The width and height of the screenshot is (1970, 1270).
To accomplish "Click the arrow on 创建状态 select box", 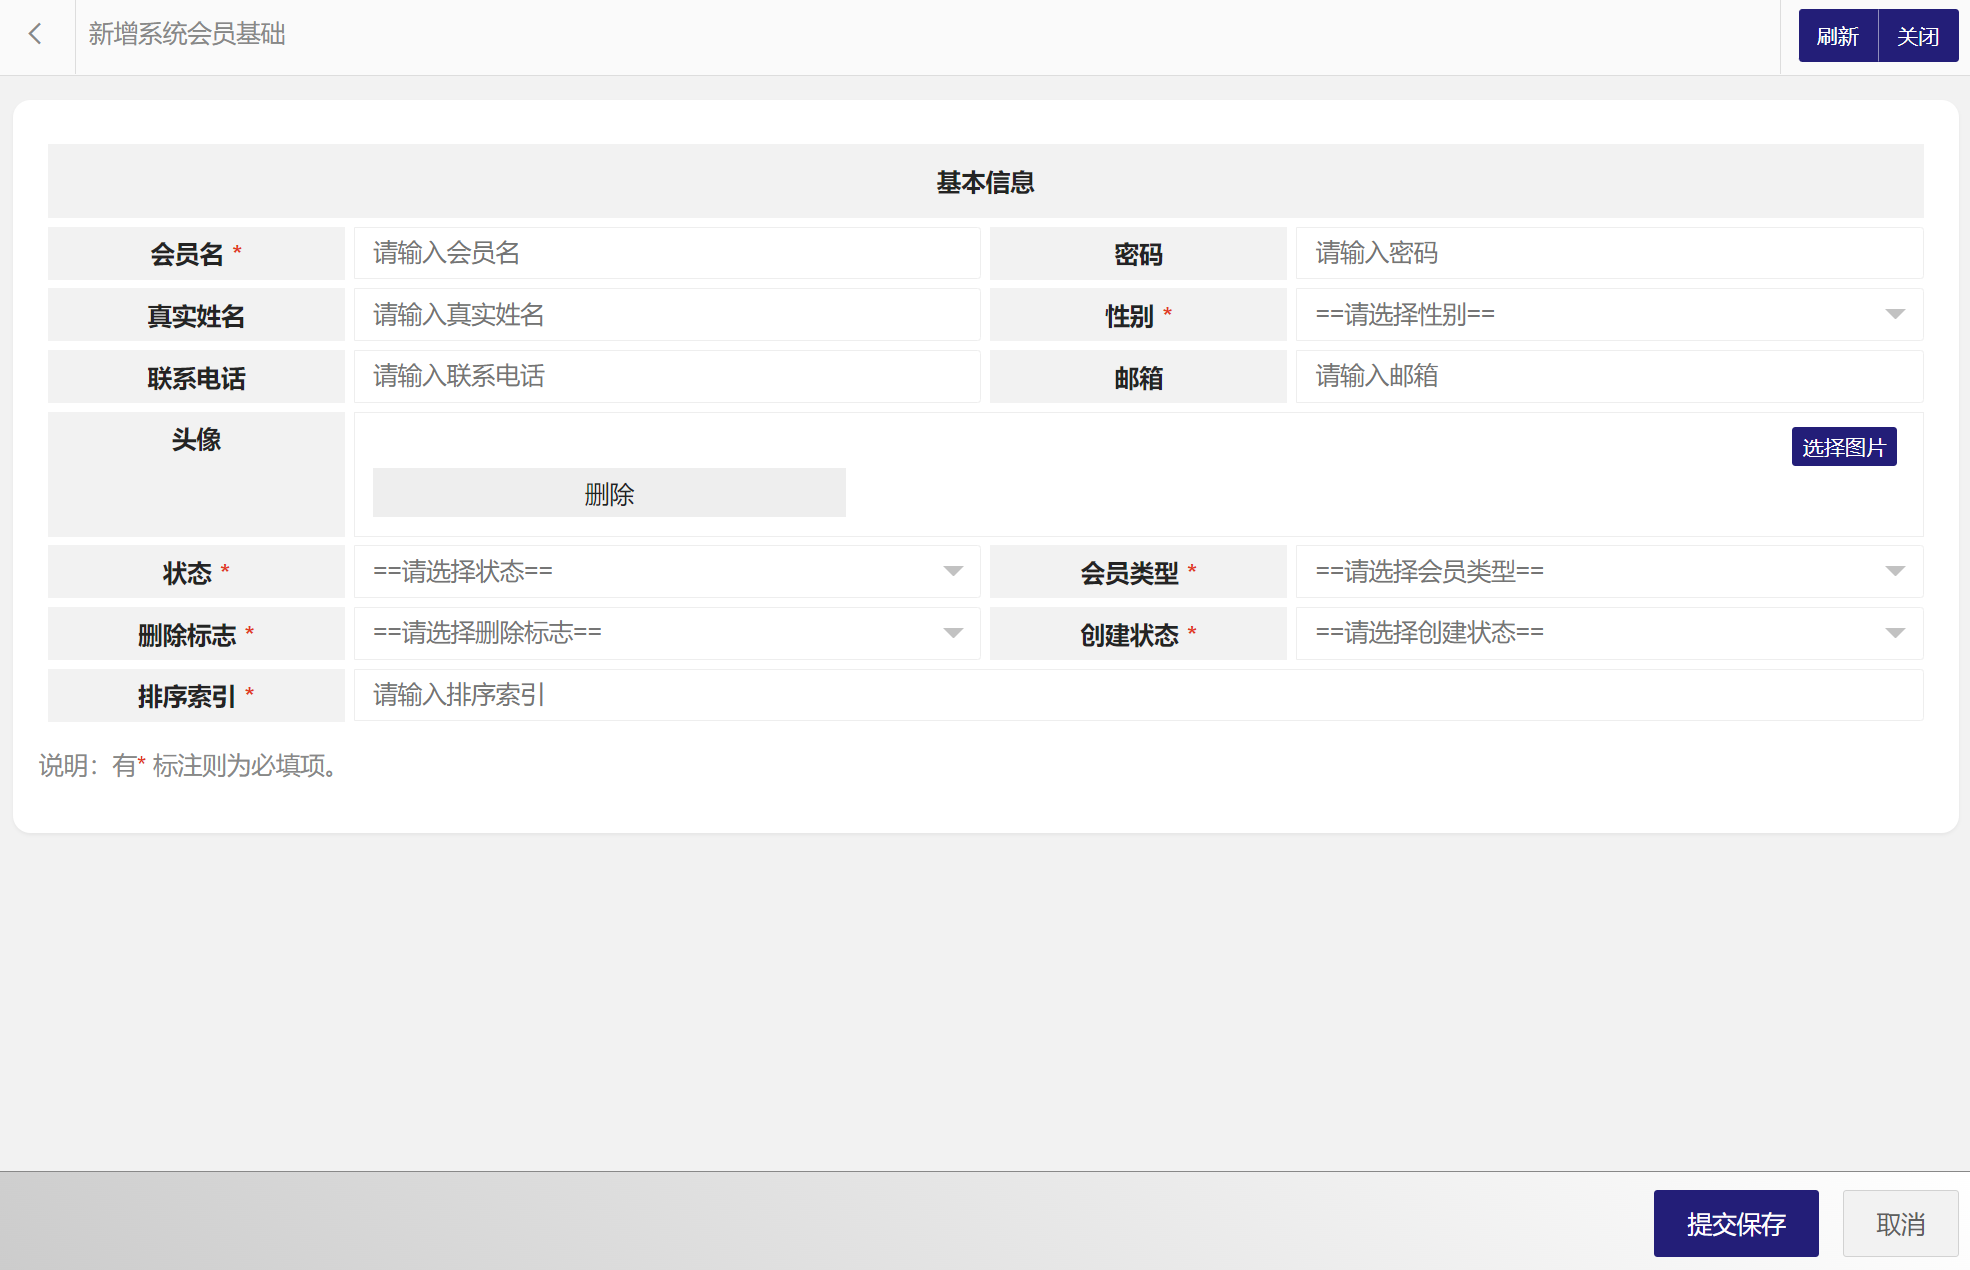I will [1894, 633].
